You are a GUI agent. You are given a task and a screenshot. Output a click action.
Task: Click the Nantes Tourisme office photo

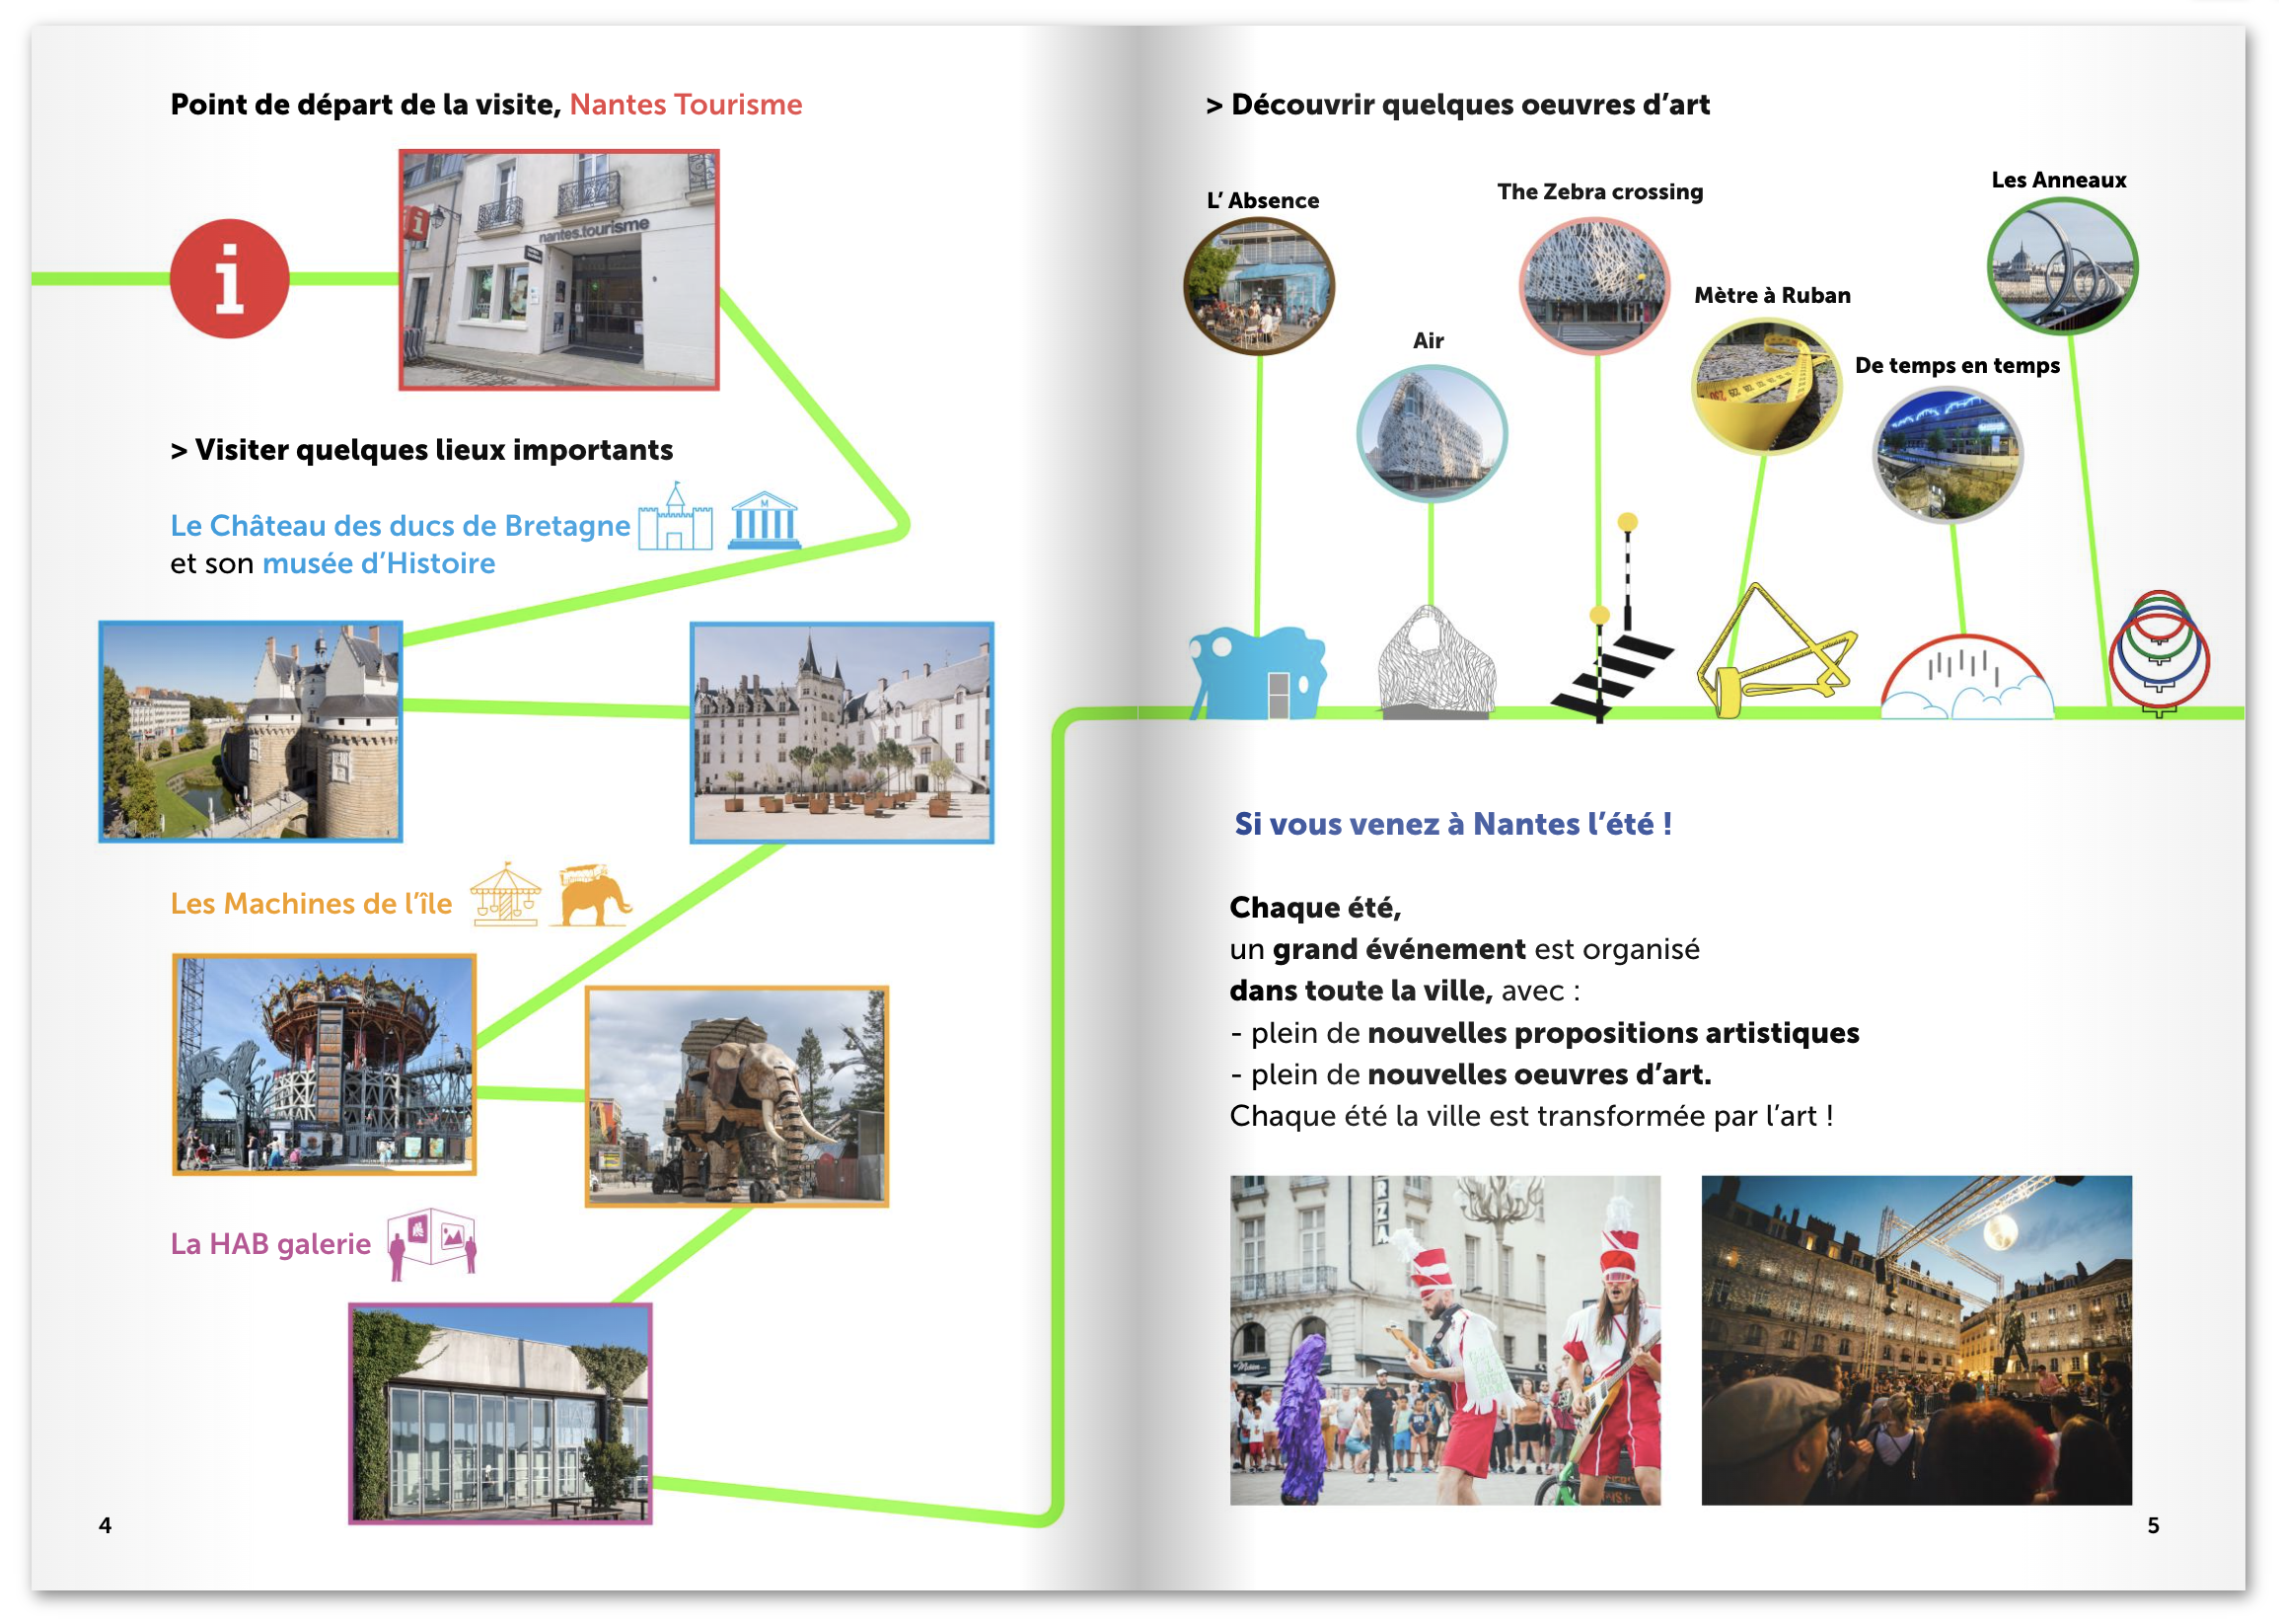pyautogui.click(x=559, y=270)
